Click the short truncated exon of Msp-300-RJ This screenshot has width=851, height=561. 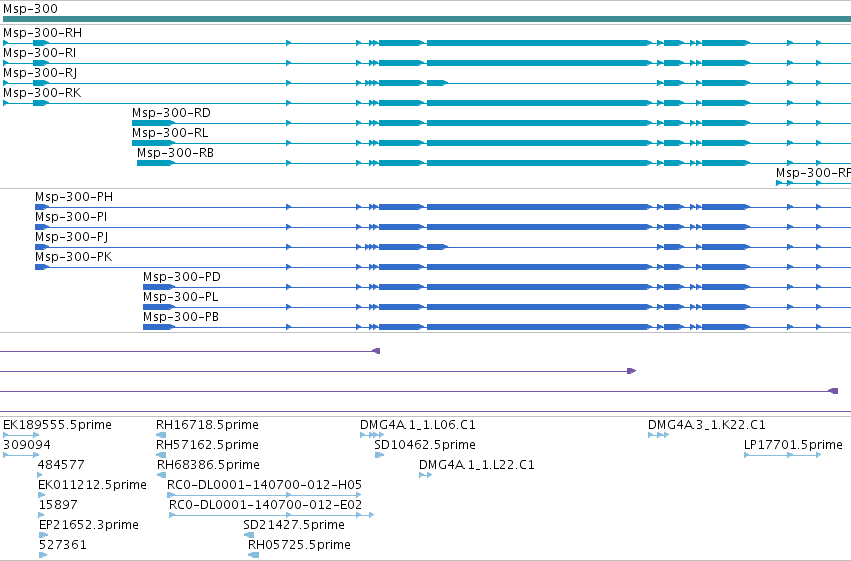437,83
